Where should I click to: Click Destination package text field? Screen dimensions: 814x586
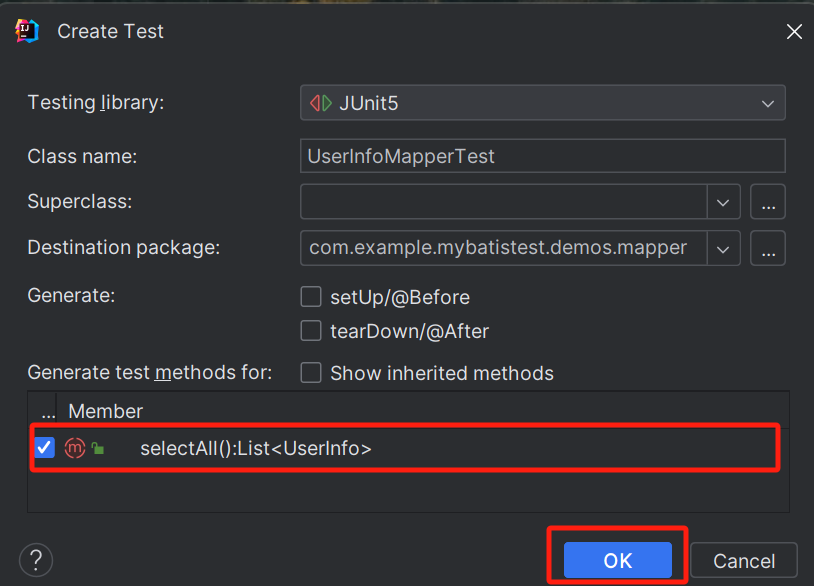tap(504, 248)
